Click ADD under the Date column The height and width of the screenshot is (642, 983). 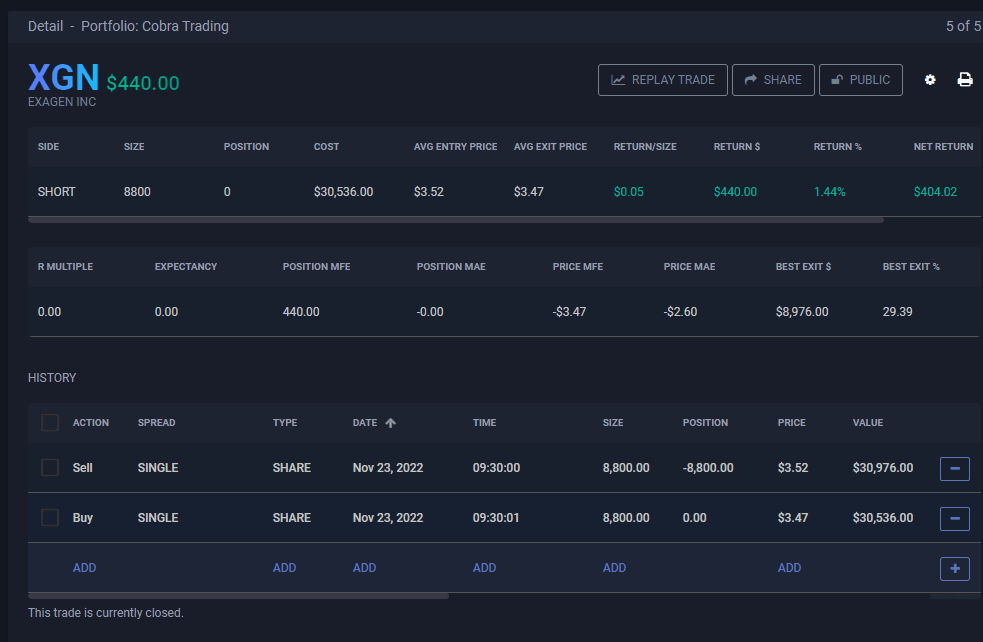click(x=364, y=568)
